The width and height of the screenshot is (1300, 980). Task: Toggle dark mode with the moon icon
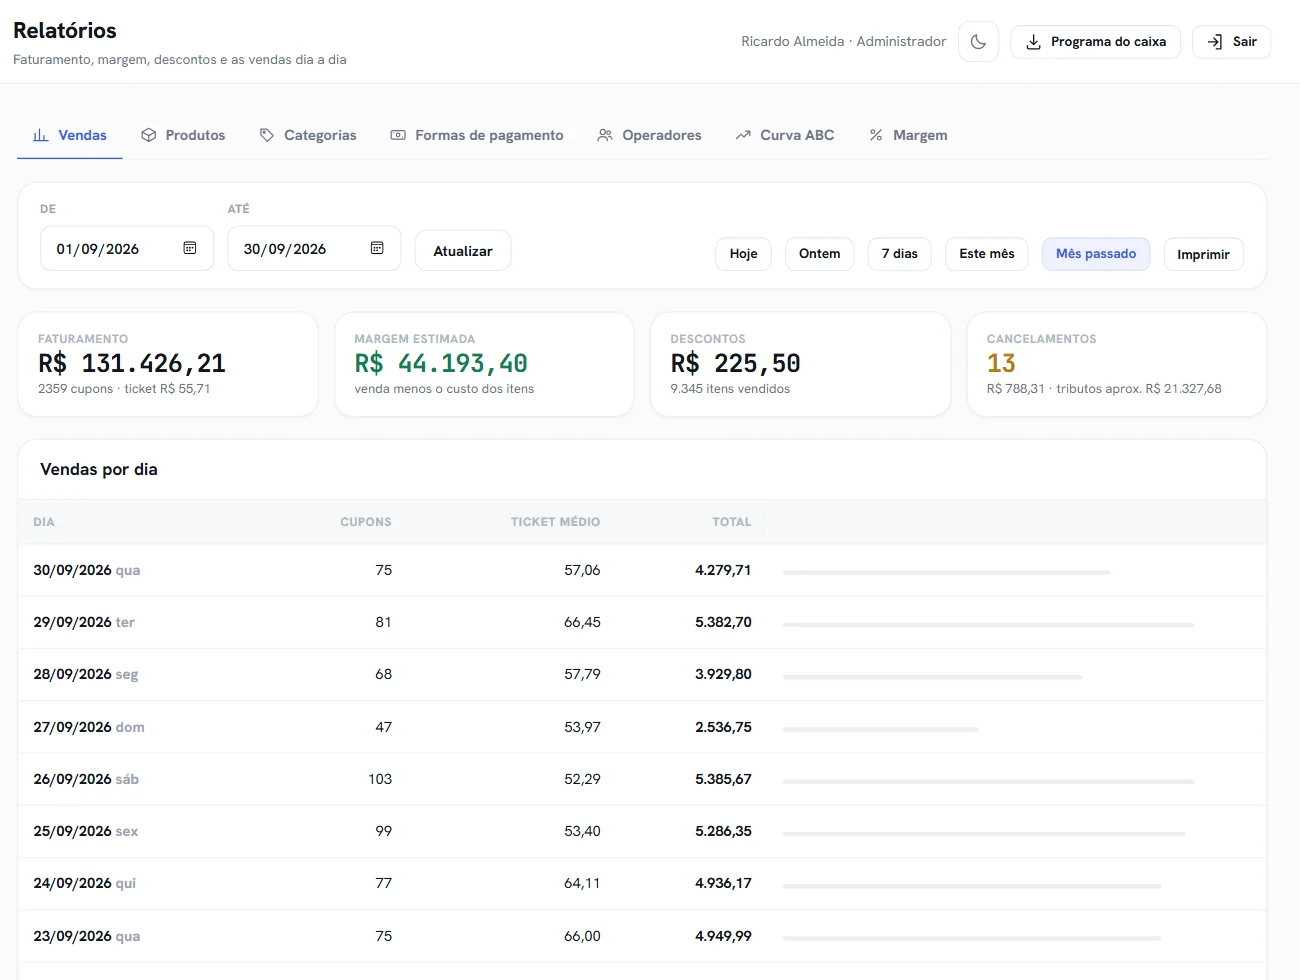(x=978, y=42)
